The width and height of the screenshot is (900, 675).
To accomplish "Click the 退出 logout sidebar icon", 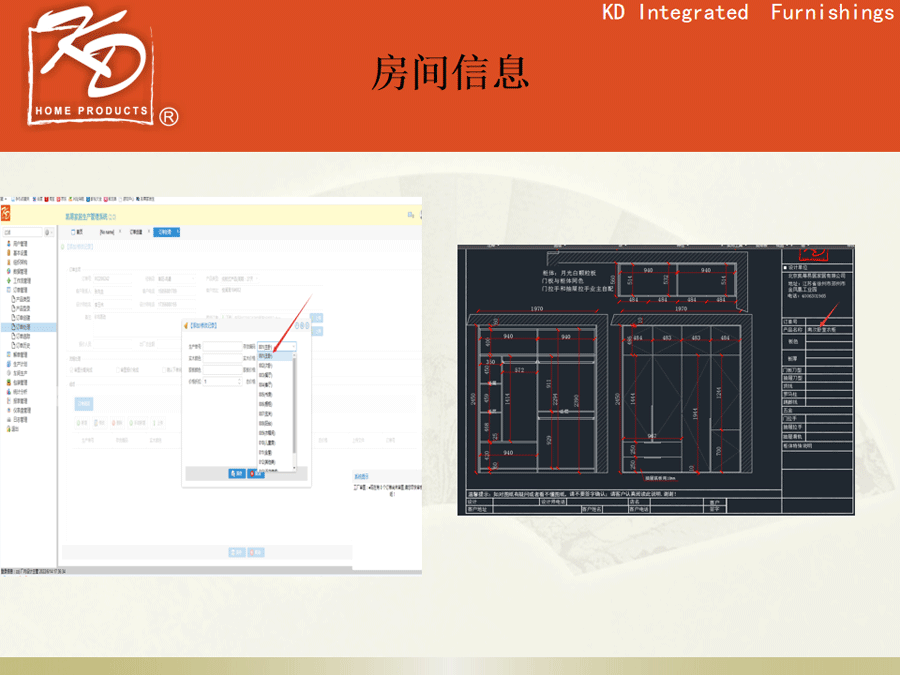I will (14, 428).
